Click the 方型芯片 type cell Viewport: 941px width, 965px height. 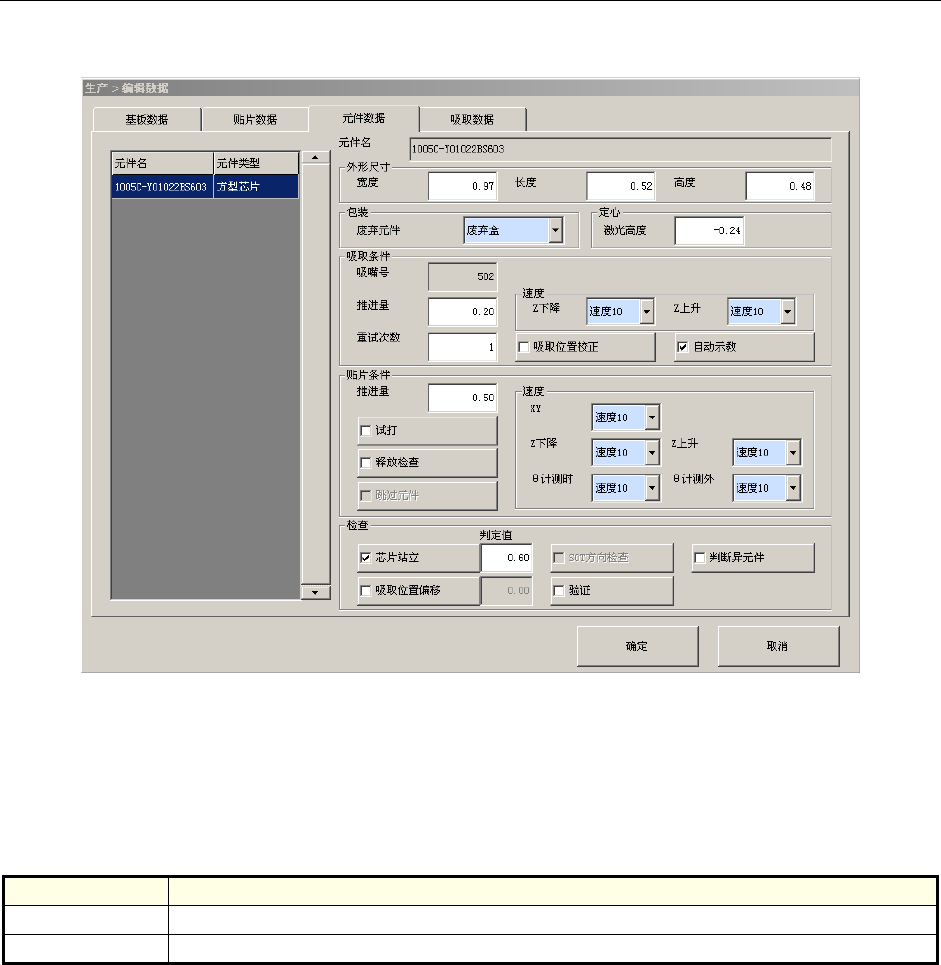(x=256, y=186)
